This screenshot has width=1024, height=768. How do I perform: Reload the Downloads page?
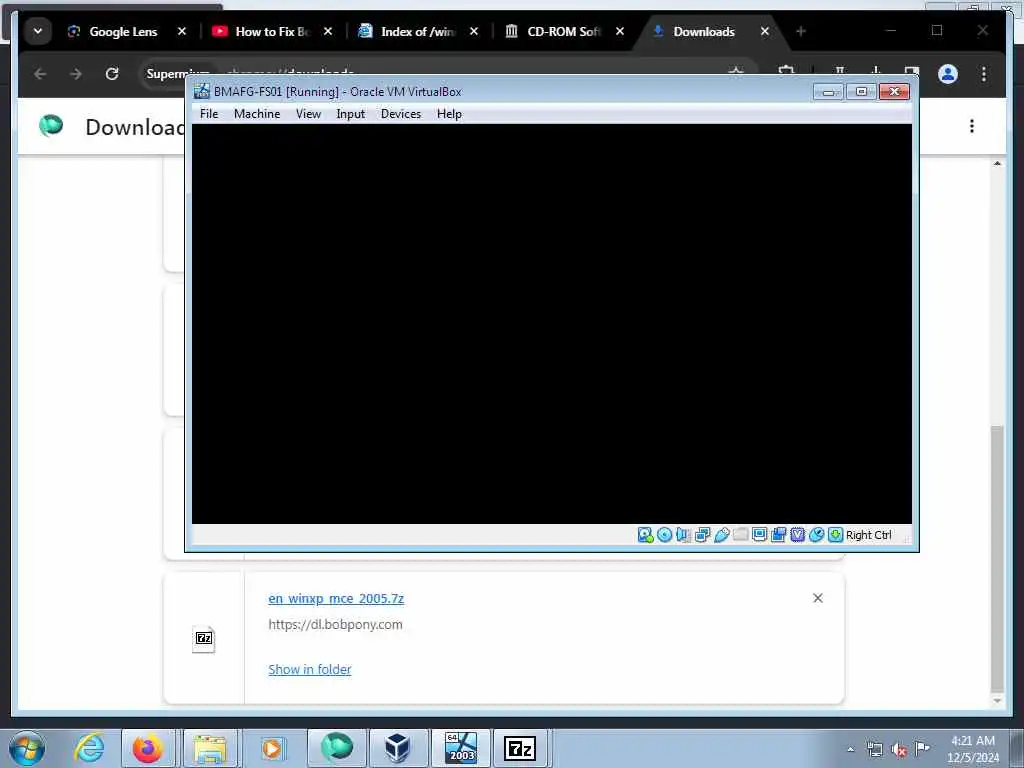click(112, 74)
